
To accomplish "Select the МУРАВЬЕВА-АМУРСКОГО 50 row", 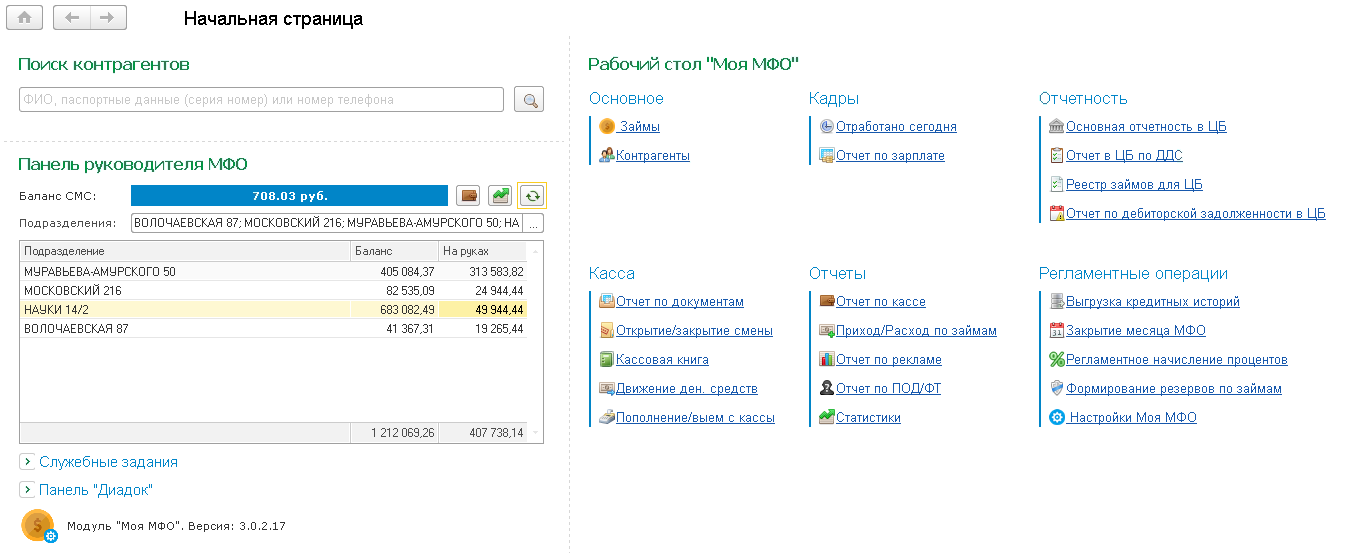I will point(273,271).
